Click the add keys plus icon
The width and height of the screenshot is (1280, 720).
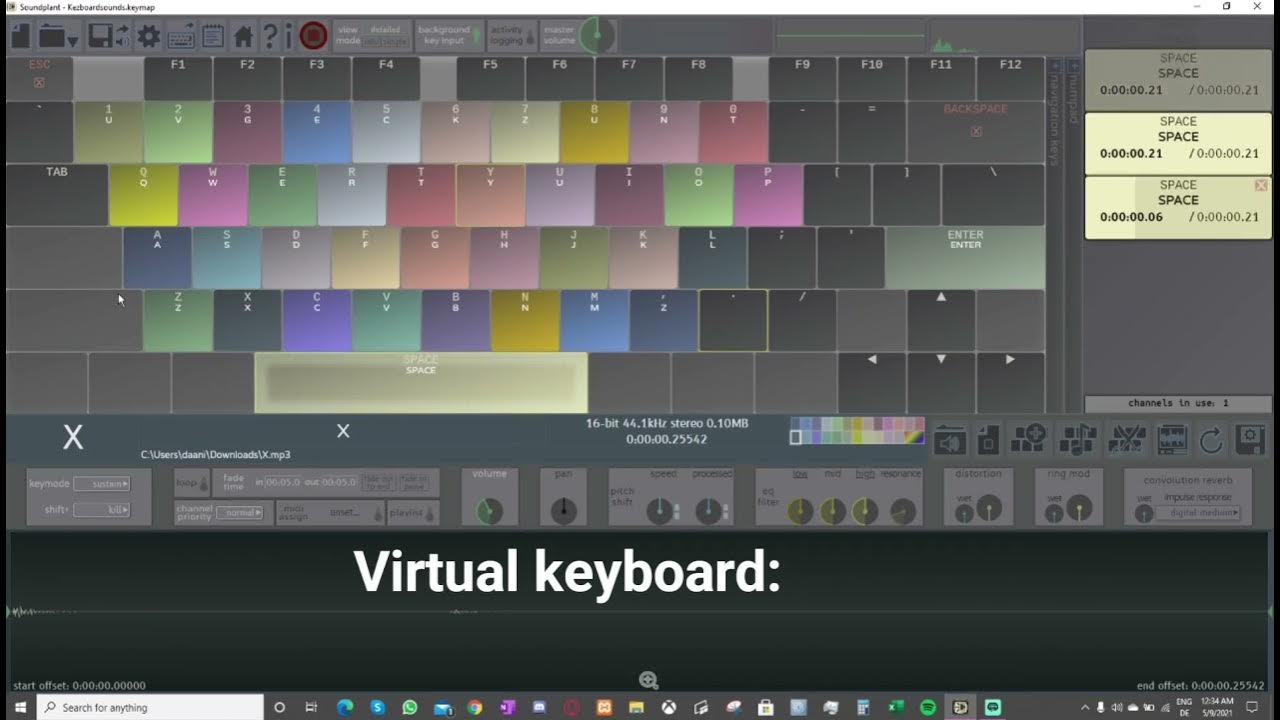tap(1029, 439)
